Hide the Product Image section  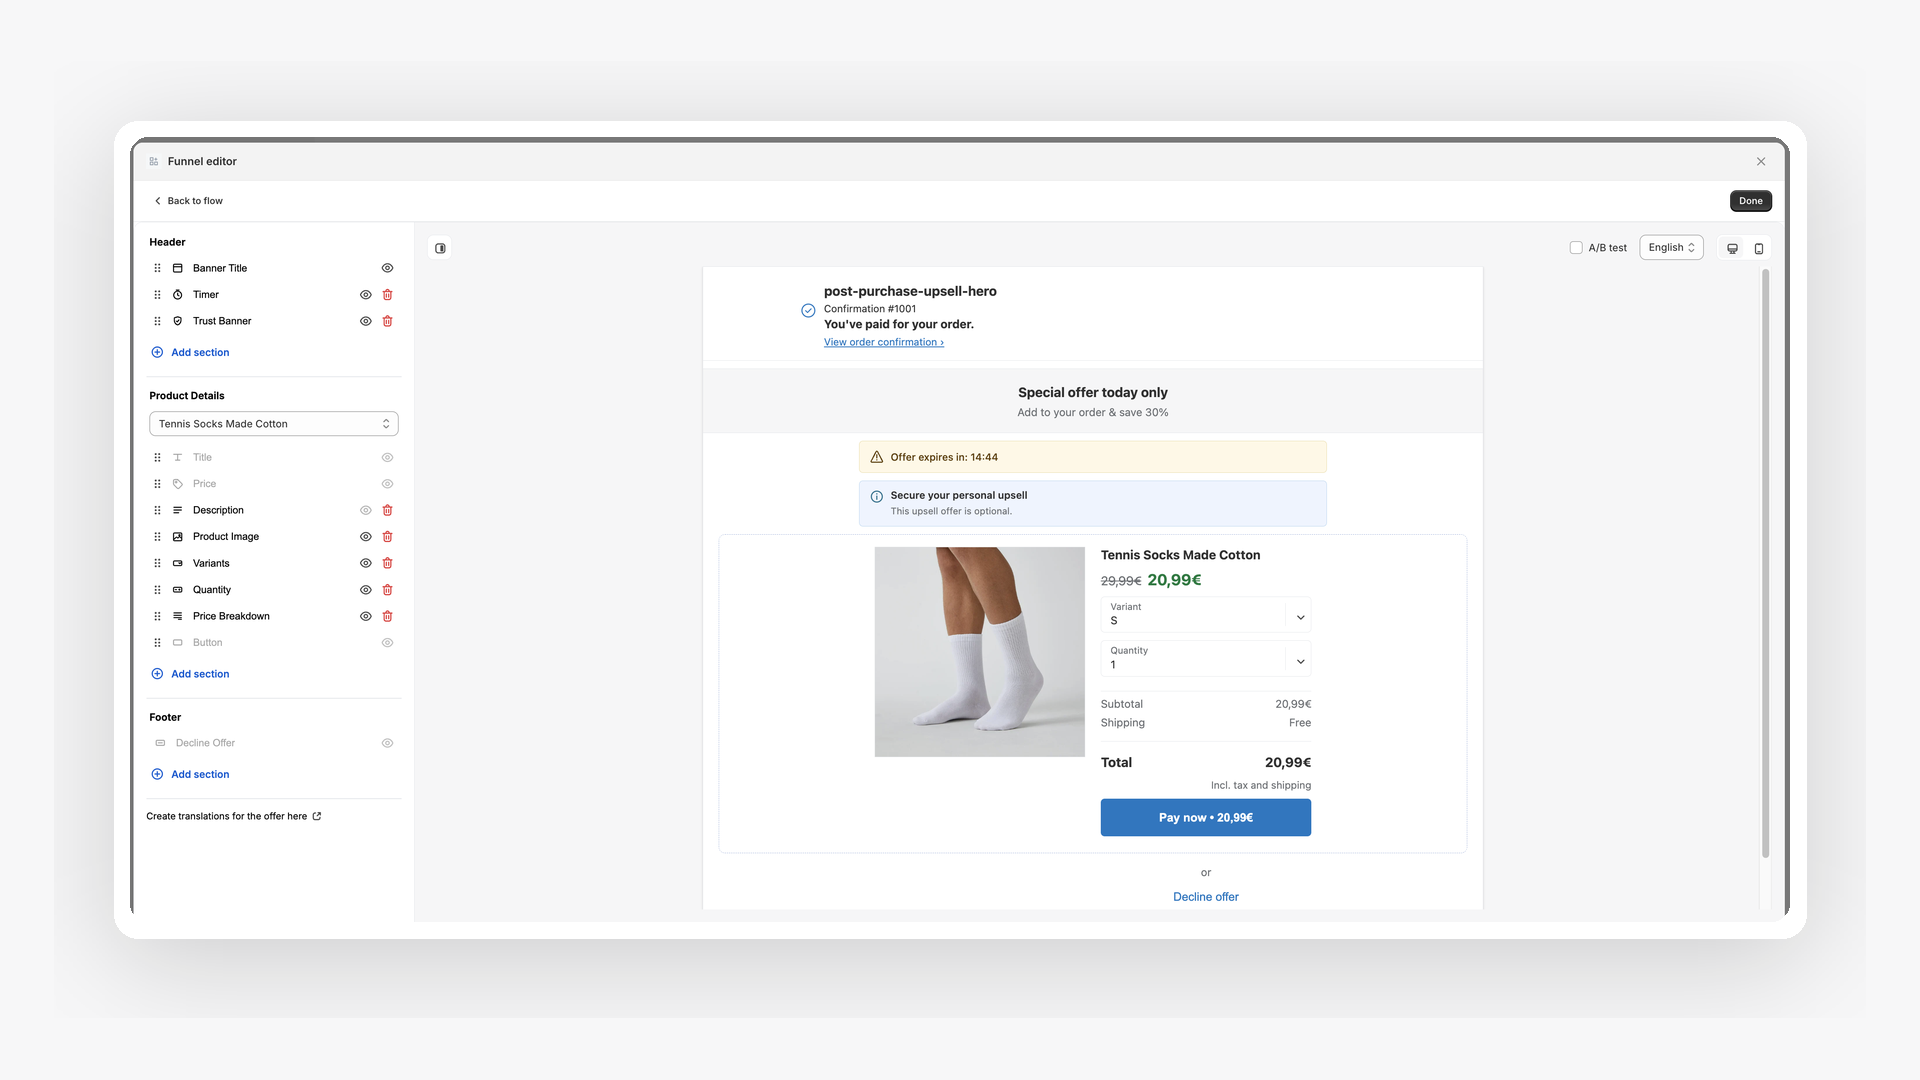pyautogui.click(x=366, y=537)
